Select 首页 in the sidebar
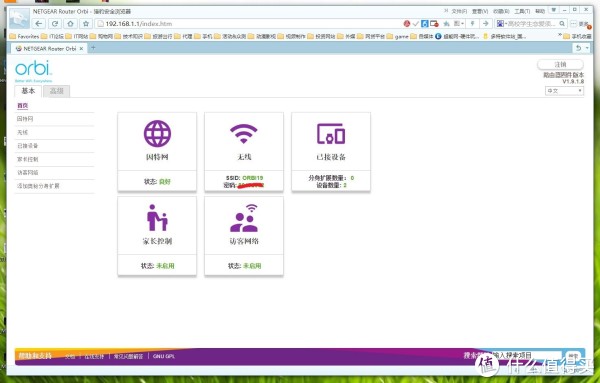 [x=23, y=105]
